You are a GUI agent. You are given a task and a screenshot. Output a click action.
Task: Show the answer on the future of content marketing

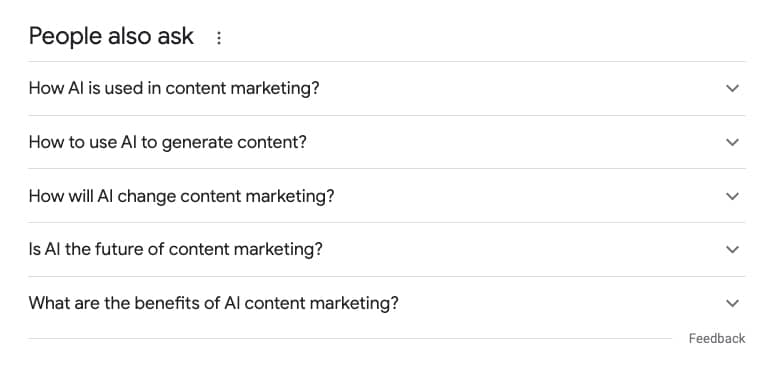point(387,249)
